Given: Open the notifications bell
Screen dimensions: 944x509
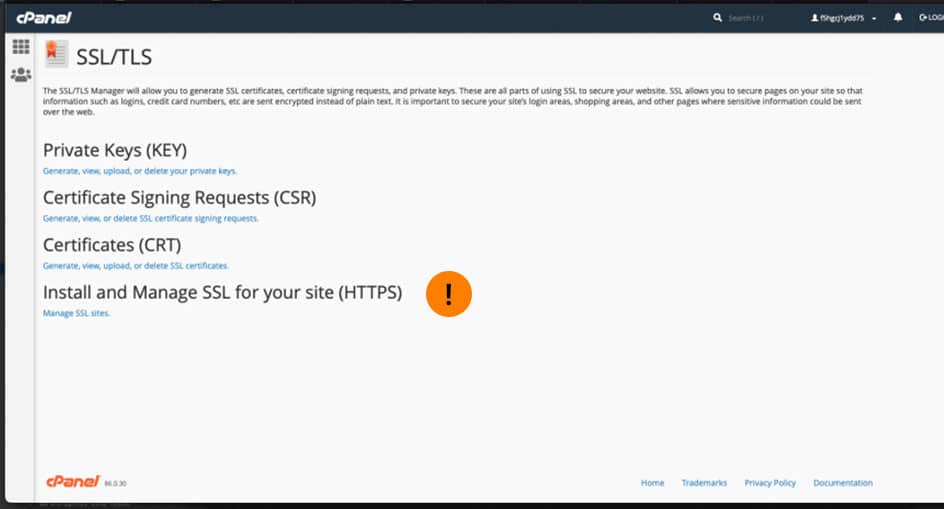Looking at the screenshot, I should [x=898, y=17].
